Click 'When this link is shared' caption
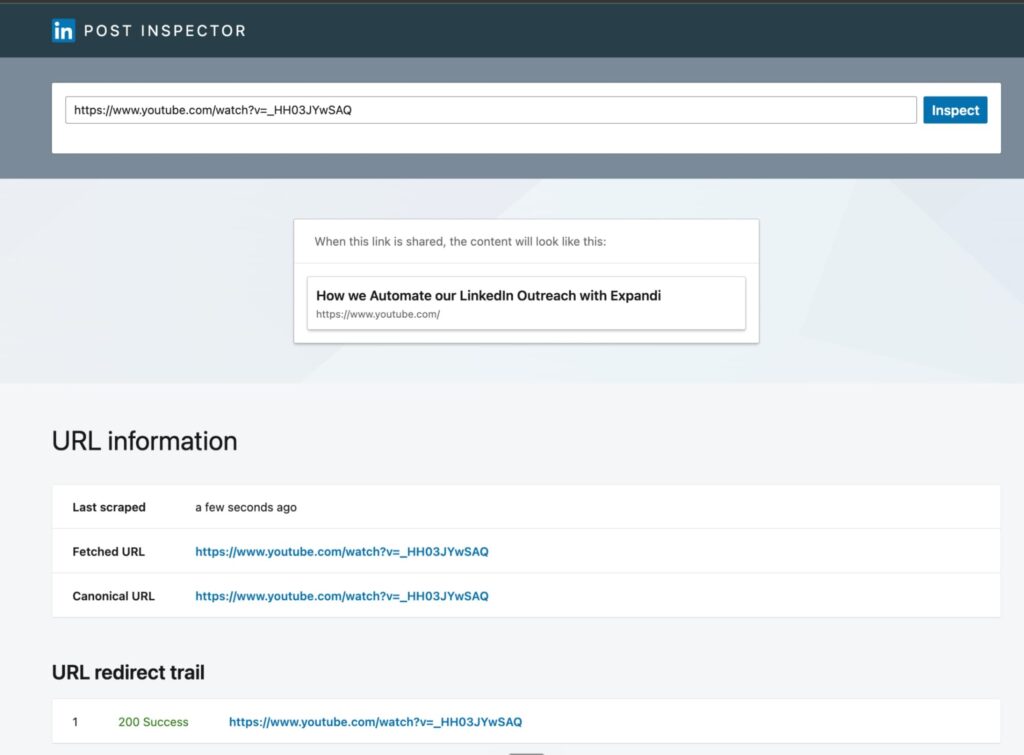The height and width of the screenshot is (755, 1024). coord(460,241)
